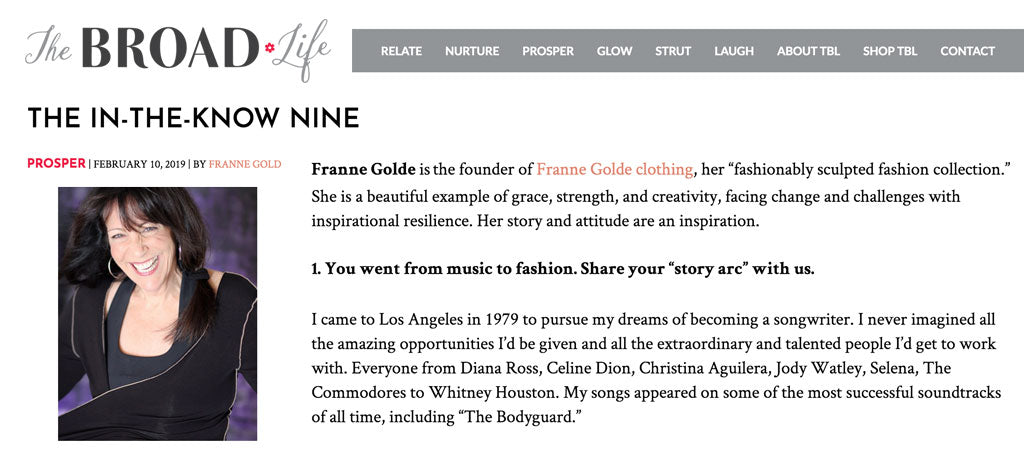Open the ABOUT TBL page
Viewport: 1024px width, 450px height.
click(x=808, y=51)
